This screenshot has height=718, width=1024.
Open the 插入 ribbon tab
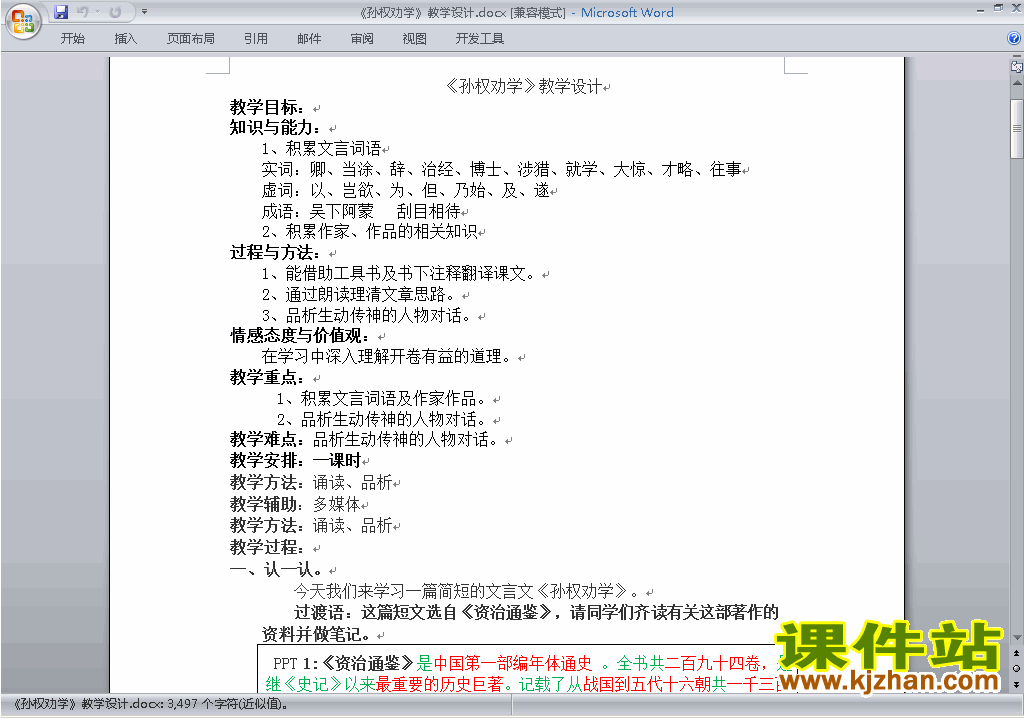coord(125,39)
